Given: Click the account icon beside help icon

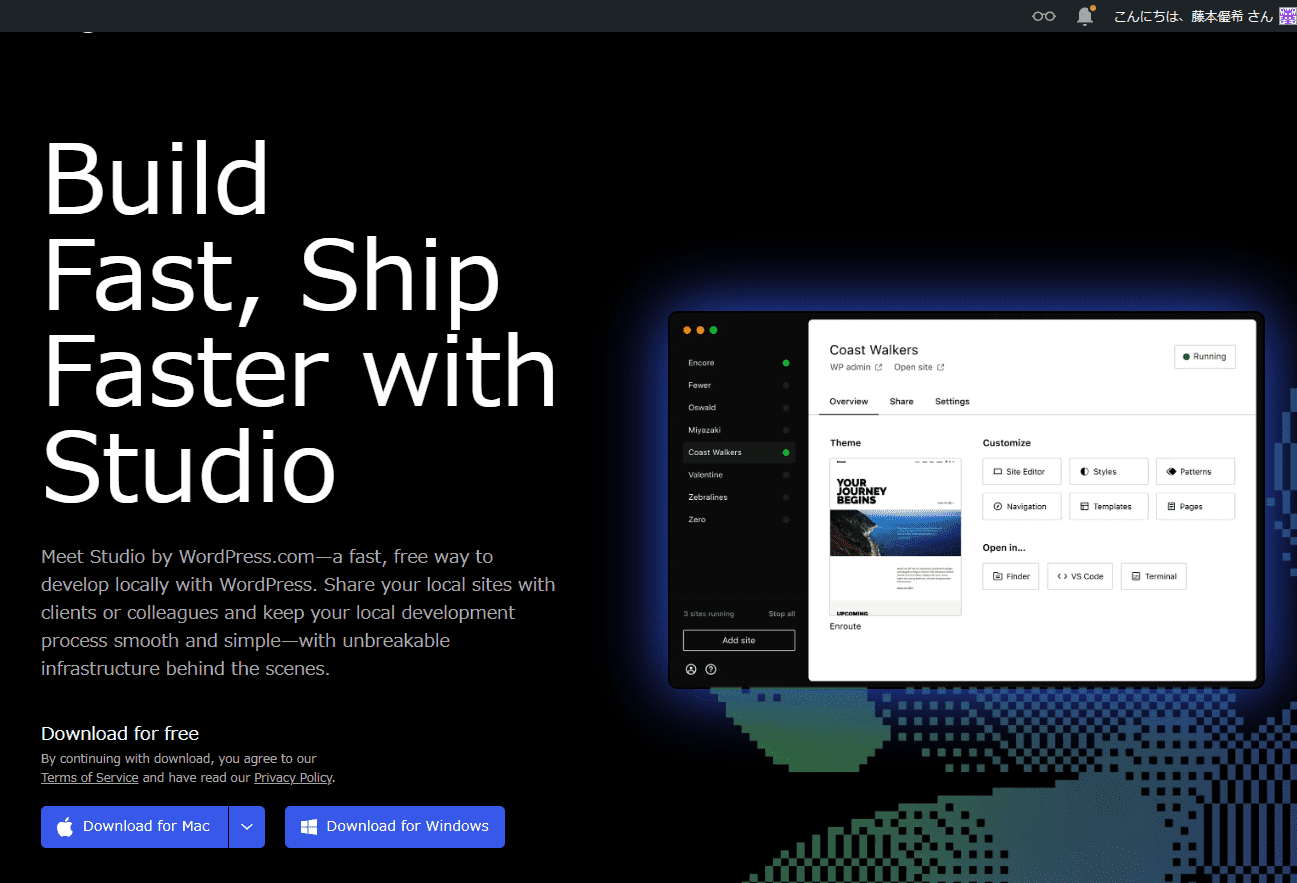Looking at the screenshot, I should coord(690,670).
